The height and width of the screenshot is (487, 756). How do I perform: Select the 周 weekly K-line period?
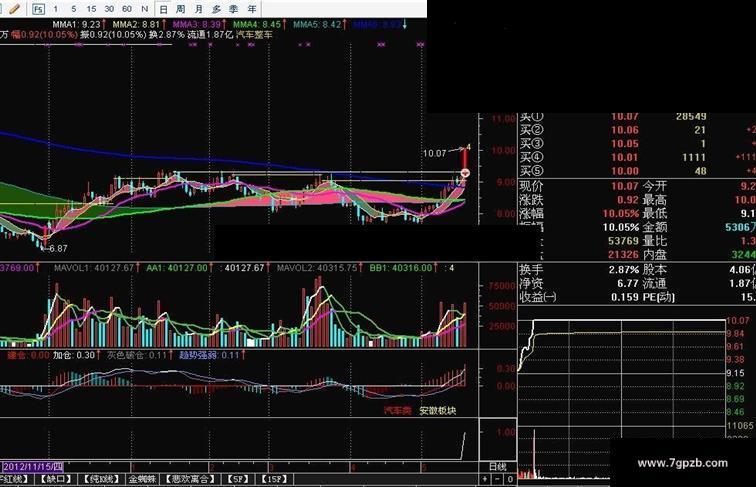[x=180, y=9]
